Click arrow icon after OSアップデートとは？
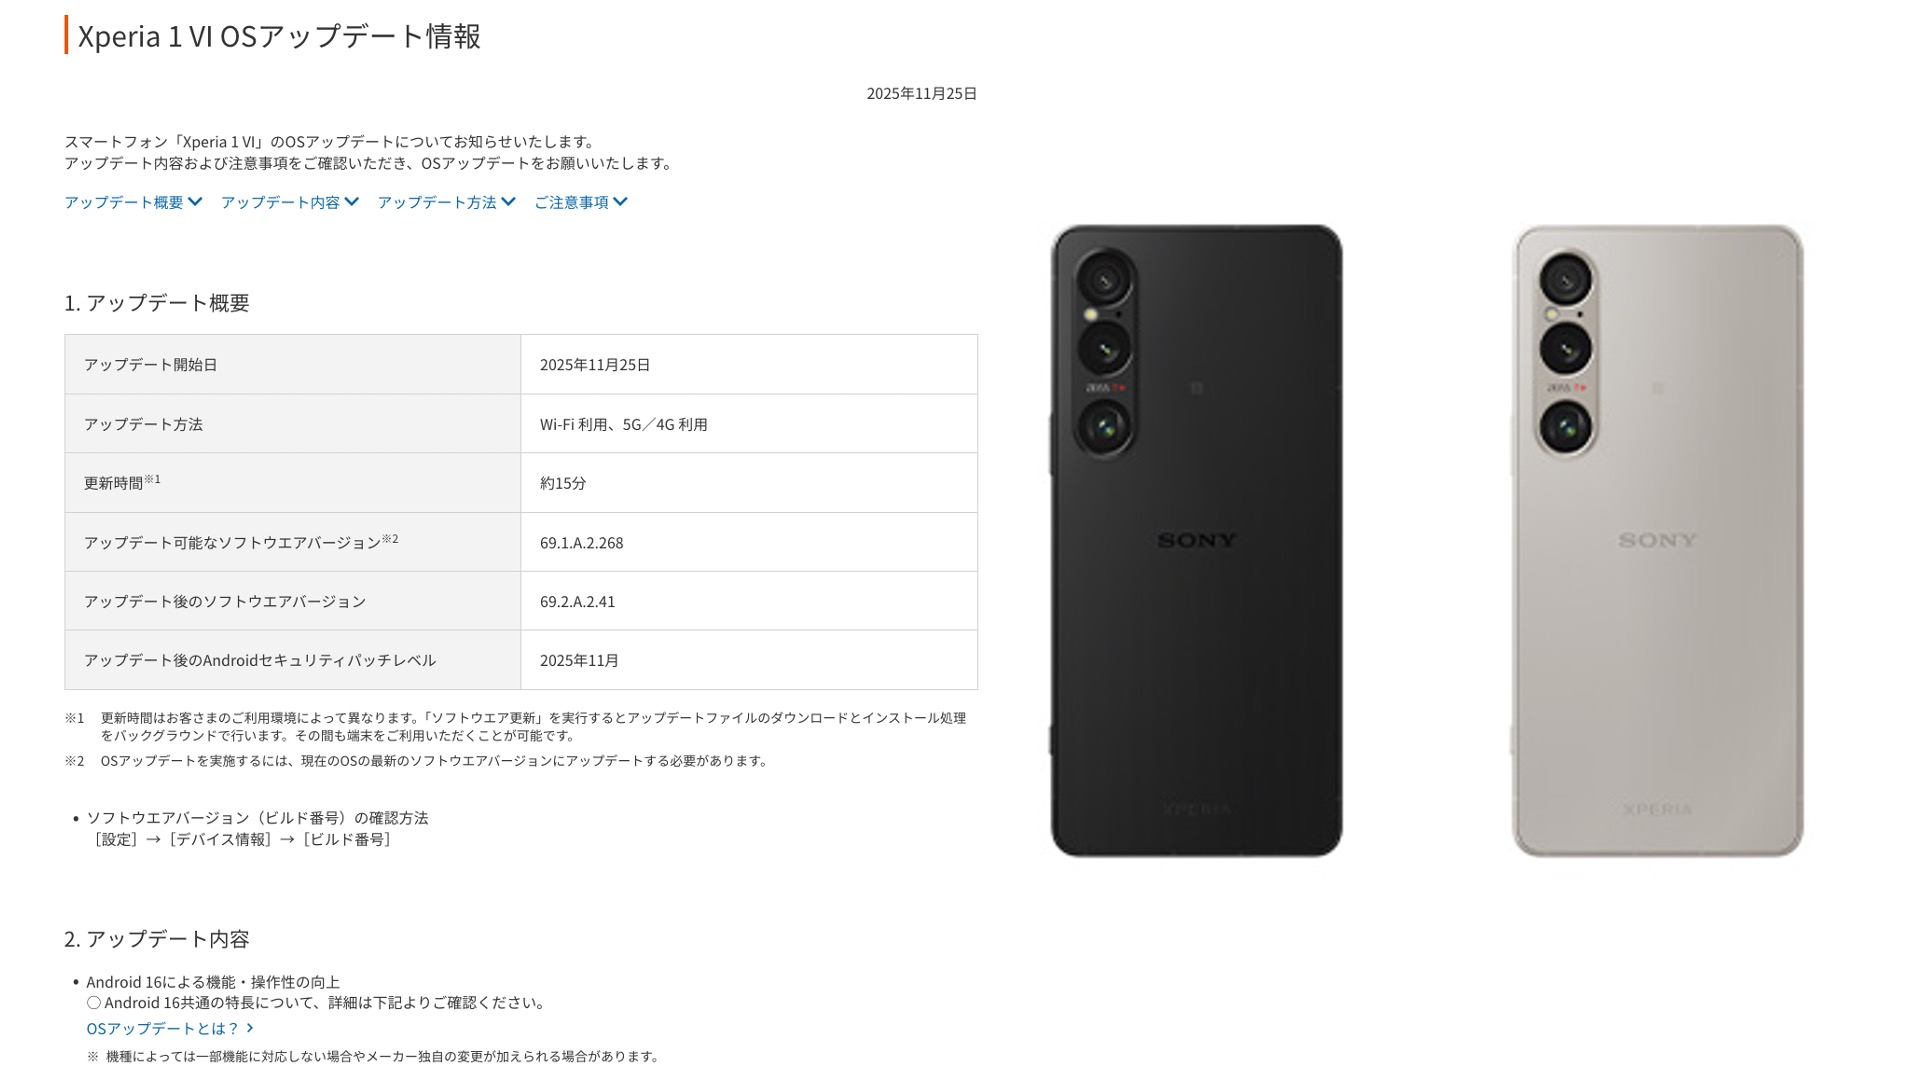 point(250,1028)
